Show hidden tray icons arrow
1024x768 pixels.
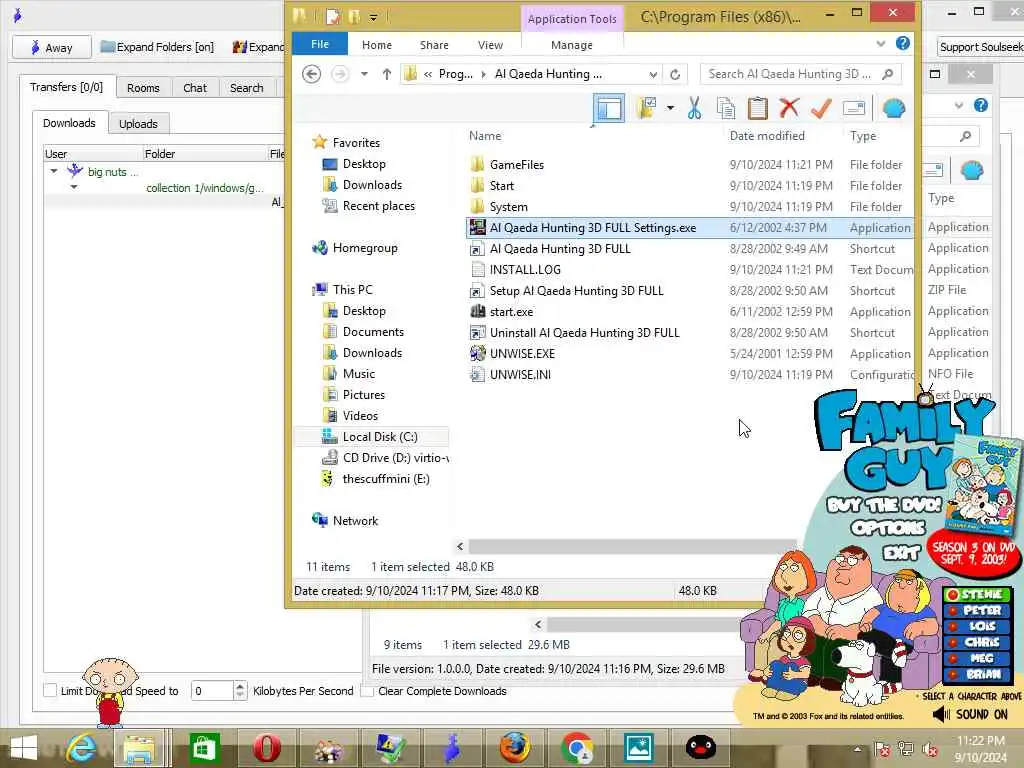point(857,749)
